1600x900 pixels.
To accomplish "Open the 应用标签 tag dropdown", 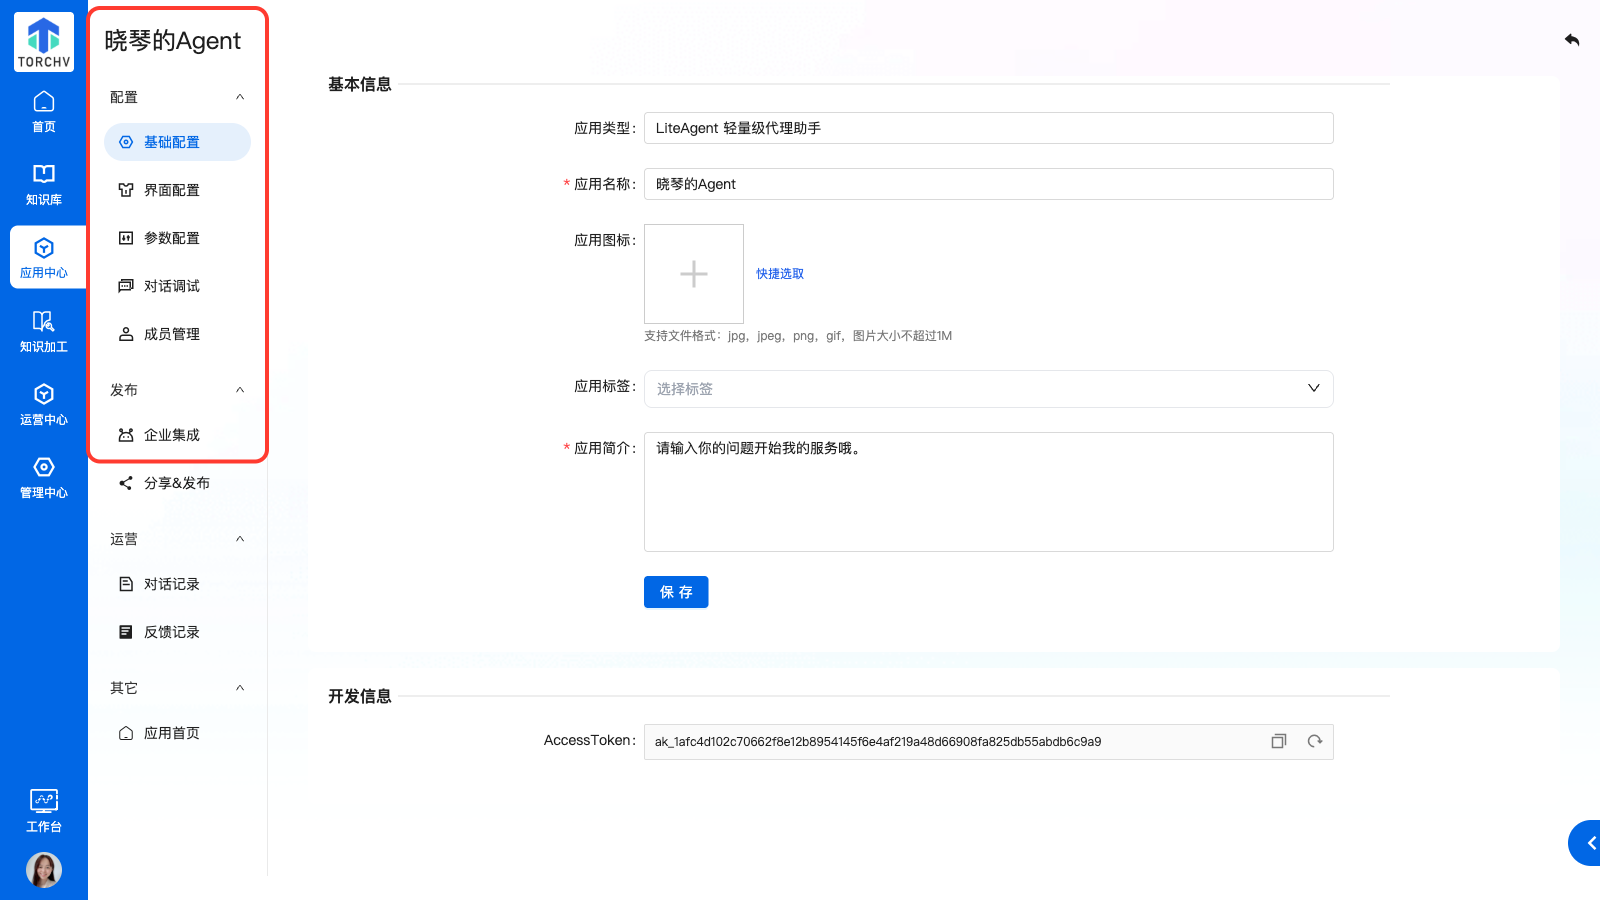I will pyautogui.click(x=988, y=389).
